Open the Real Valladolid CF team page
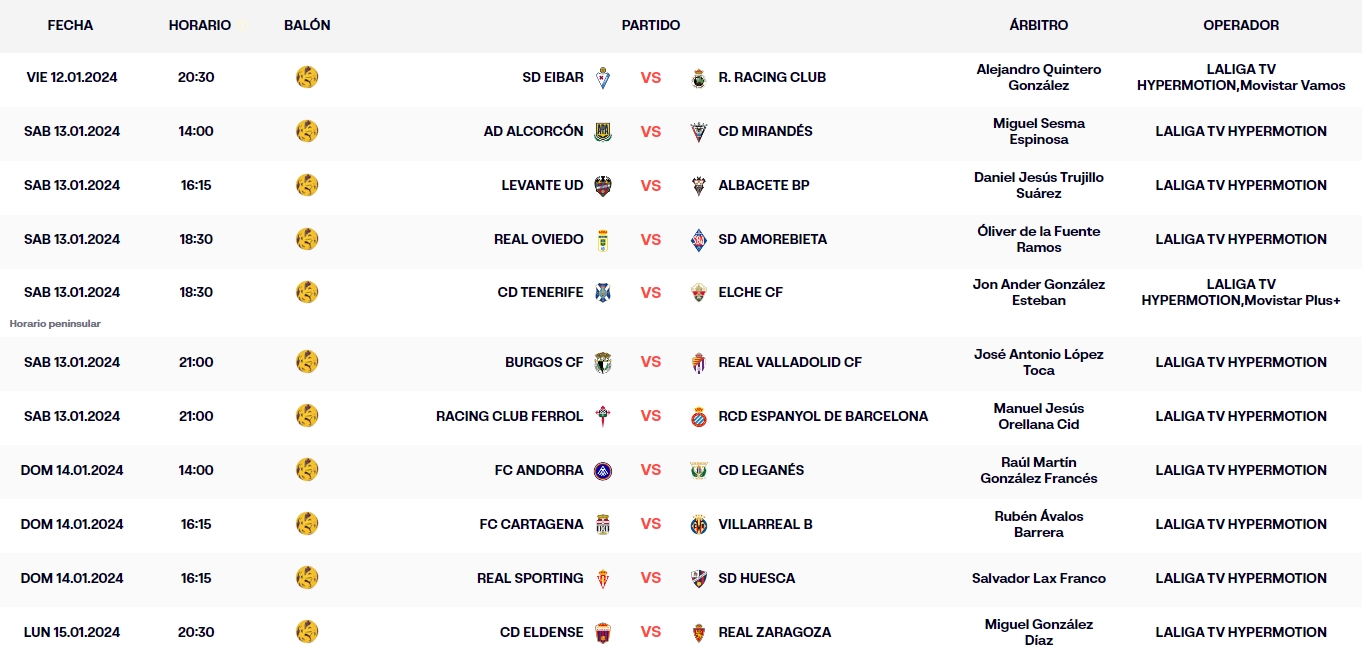The width and height of the screenshot is (1362, 666). tap(790, 362)
